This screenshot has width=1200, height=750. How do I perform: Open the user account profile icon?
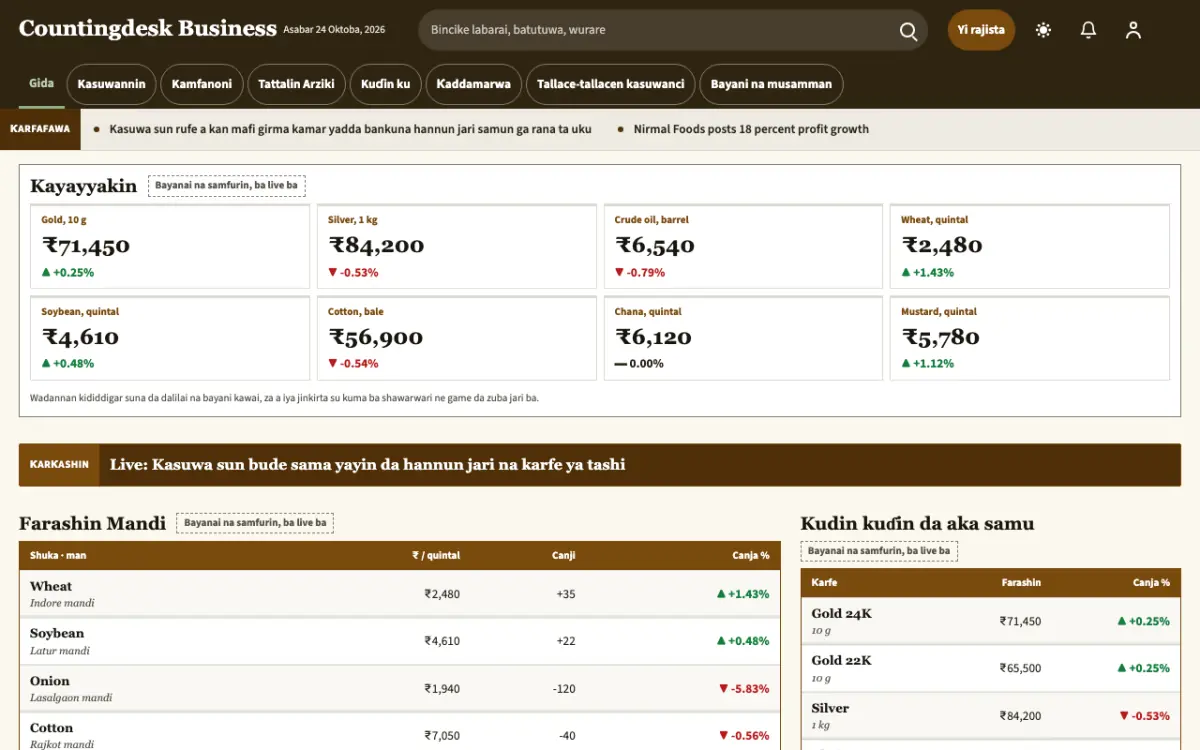tap(1133, 30)
